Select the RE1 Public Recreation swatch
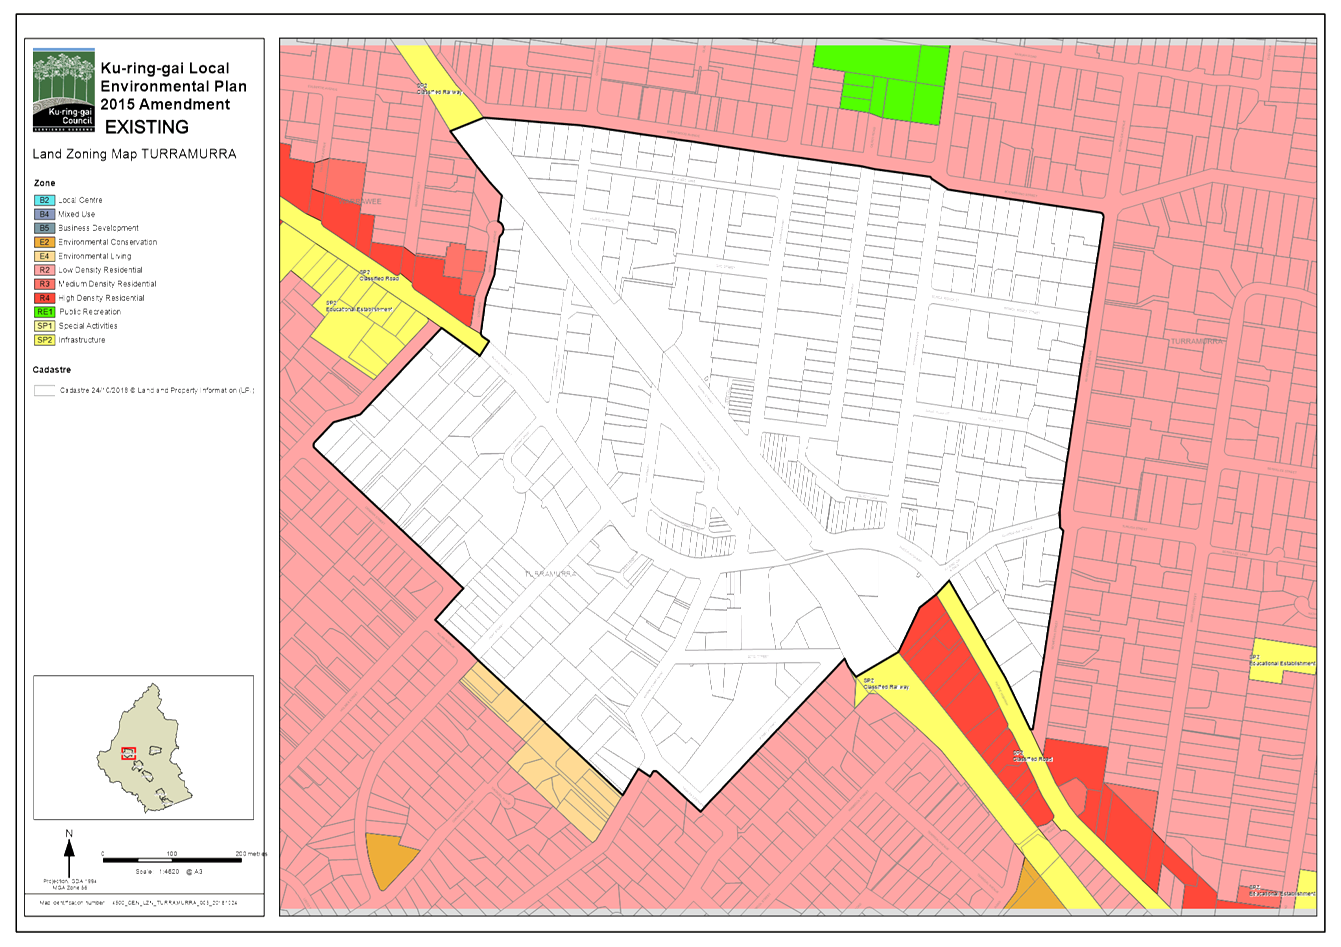 pyautogui.click(x=44, y=312)
